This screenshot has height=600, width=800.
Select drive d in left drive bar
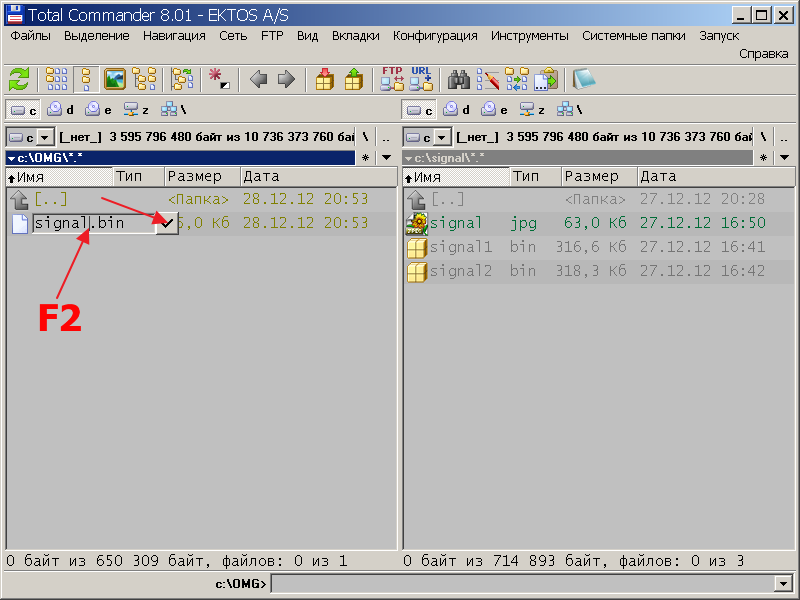point(61,109)
